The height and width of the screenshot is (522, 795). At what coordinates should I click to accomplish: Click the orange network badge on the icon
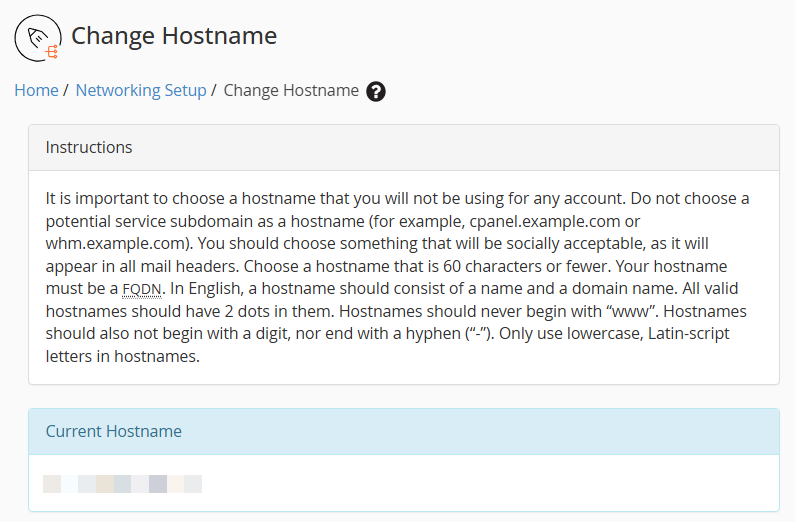(x=52, y=52)
